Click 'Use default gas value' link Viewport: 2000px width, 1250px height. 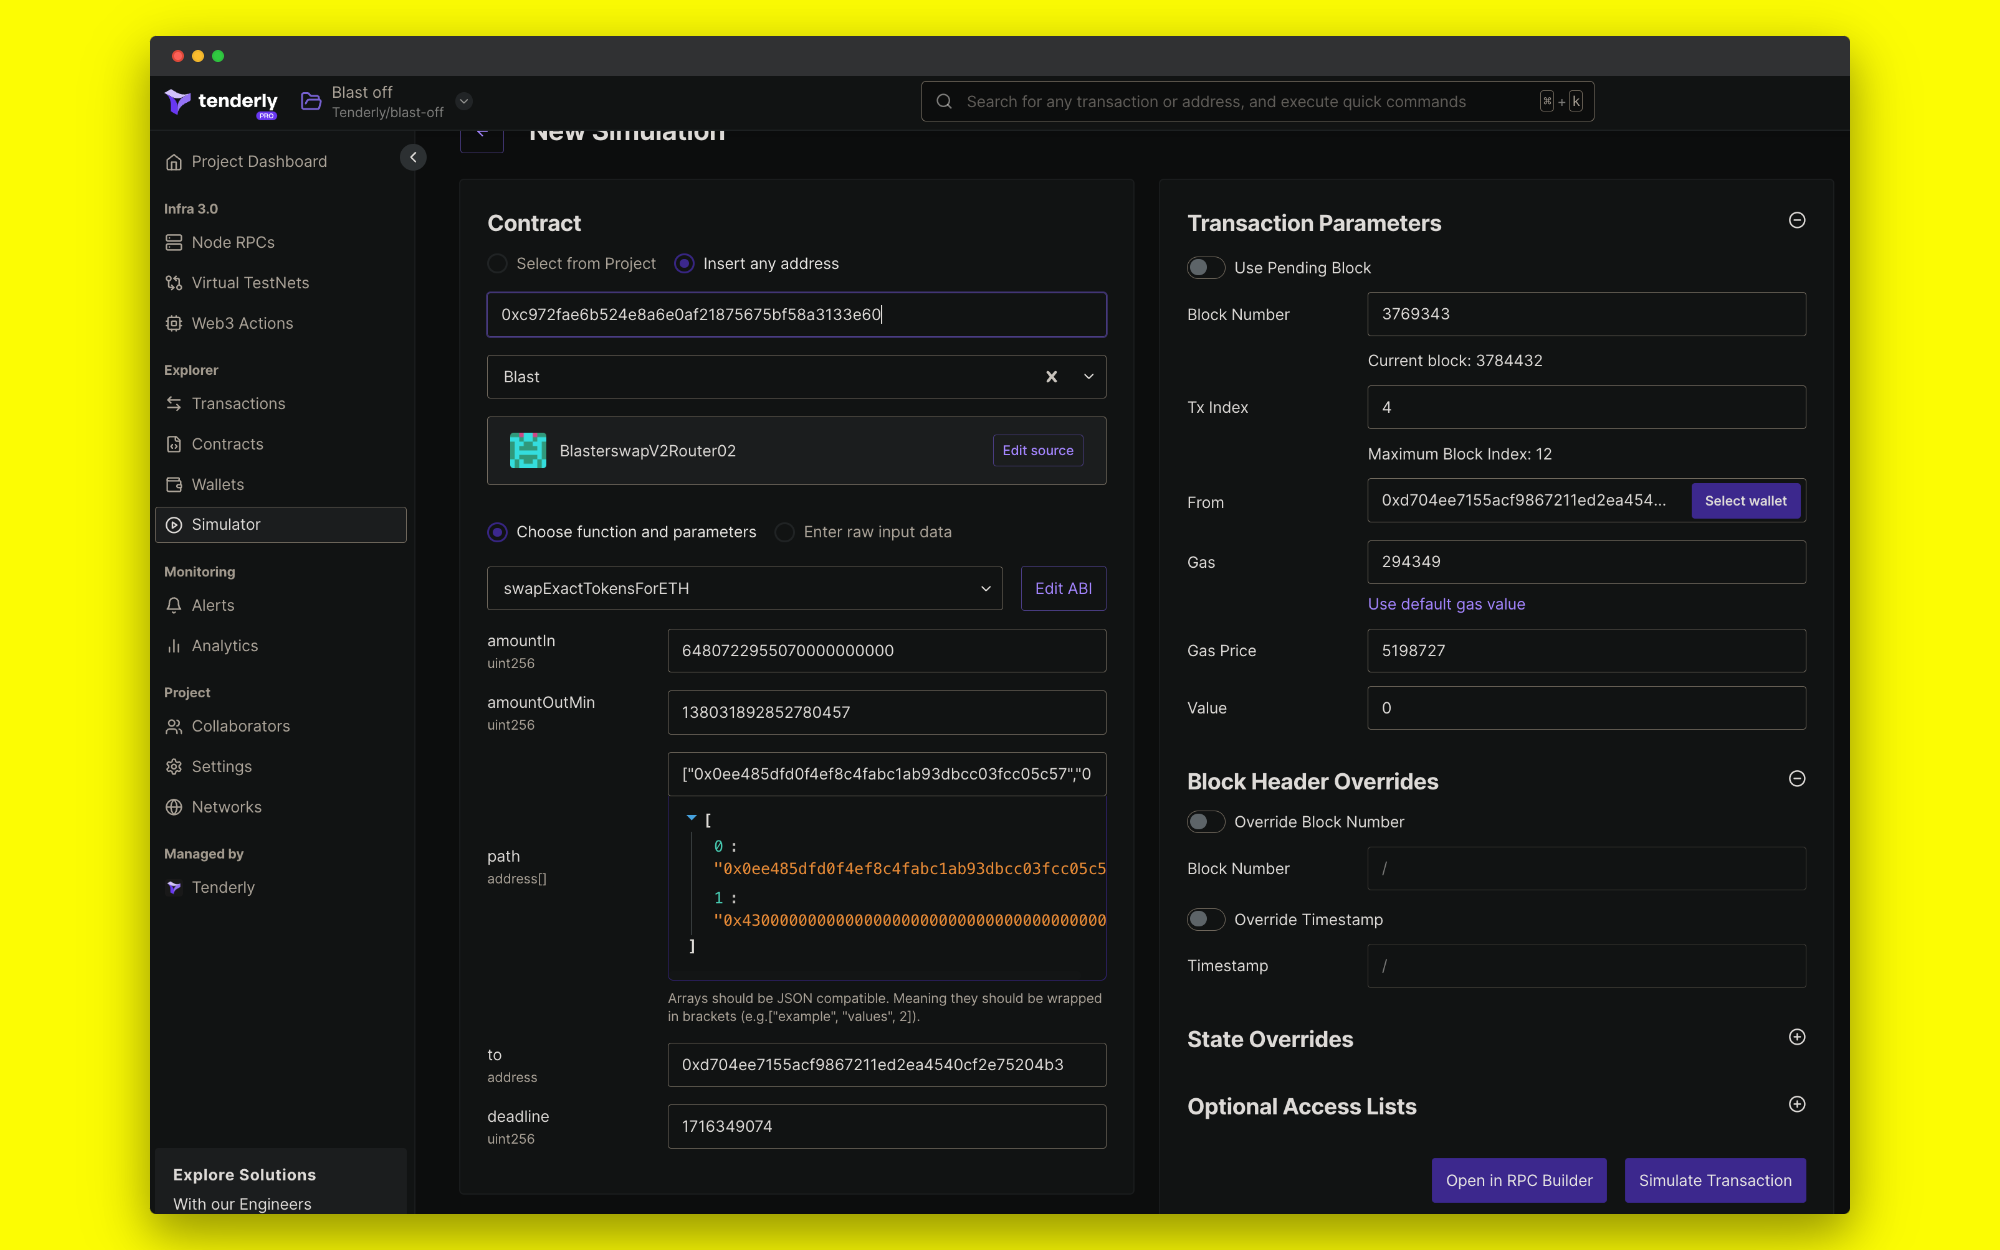click(x=1446, y=604)
